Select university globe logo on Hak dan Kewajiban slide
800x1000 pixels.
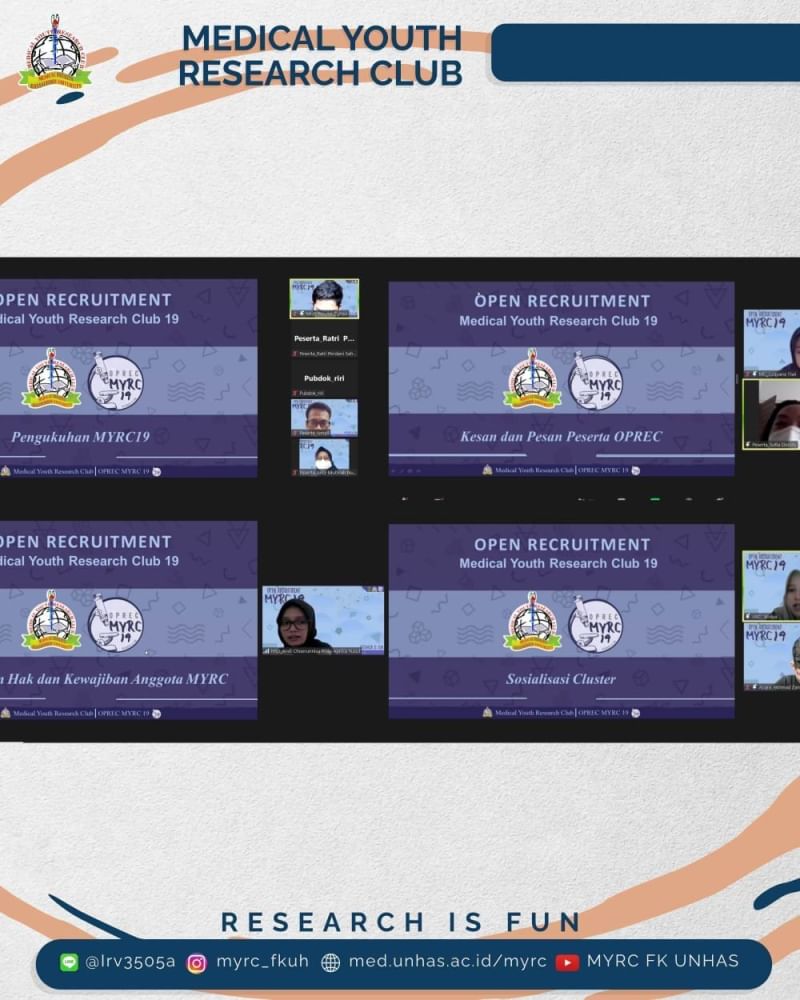coord(51,621)
